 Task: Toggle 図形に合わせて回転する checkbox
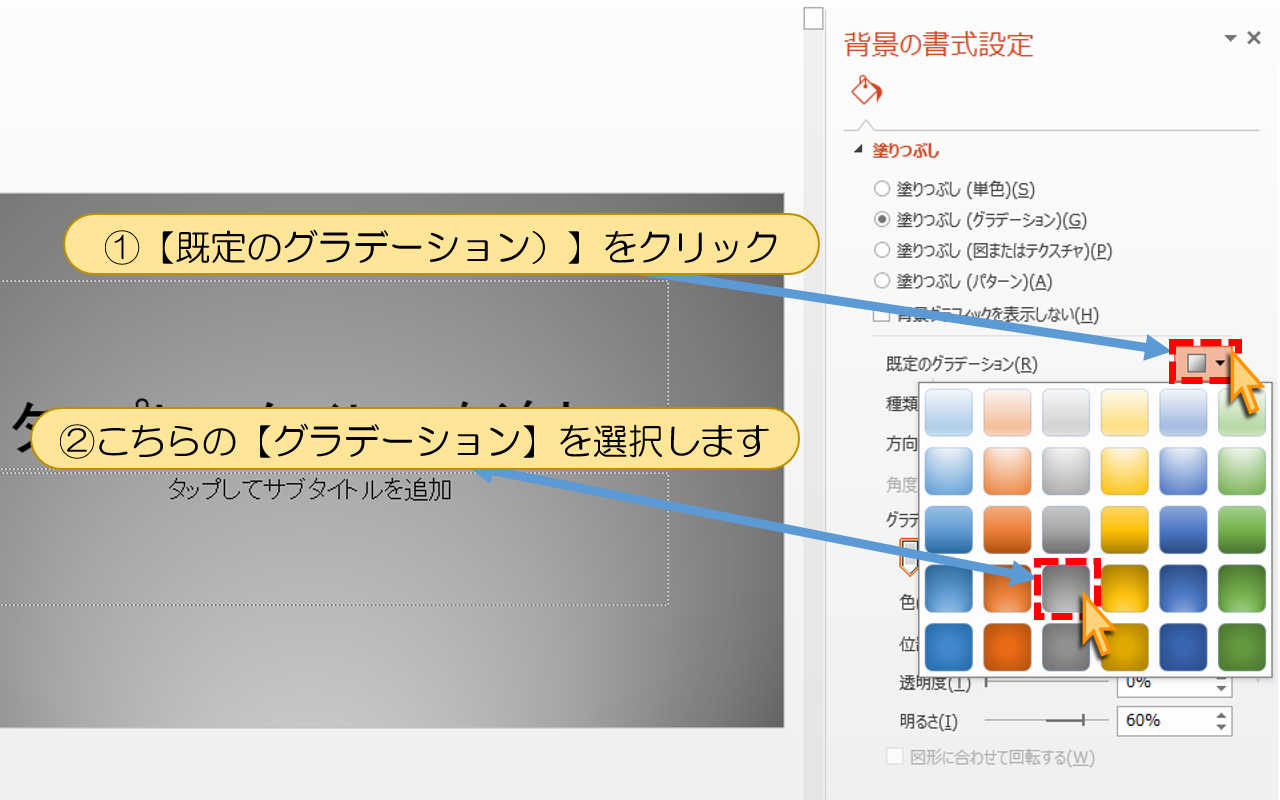click(x=895, y=757)
